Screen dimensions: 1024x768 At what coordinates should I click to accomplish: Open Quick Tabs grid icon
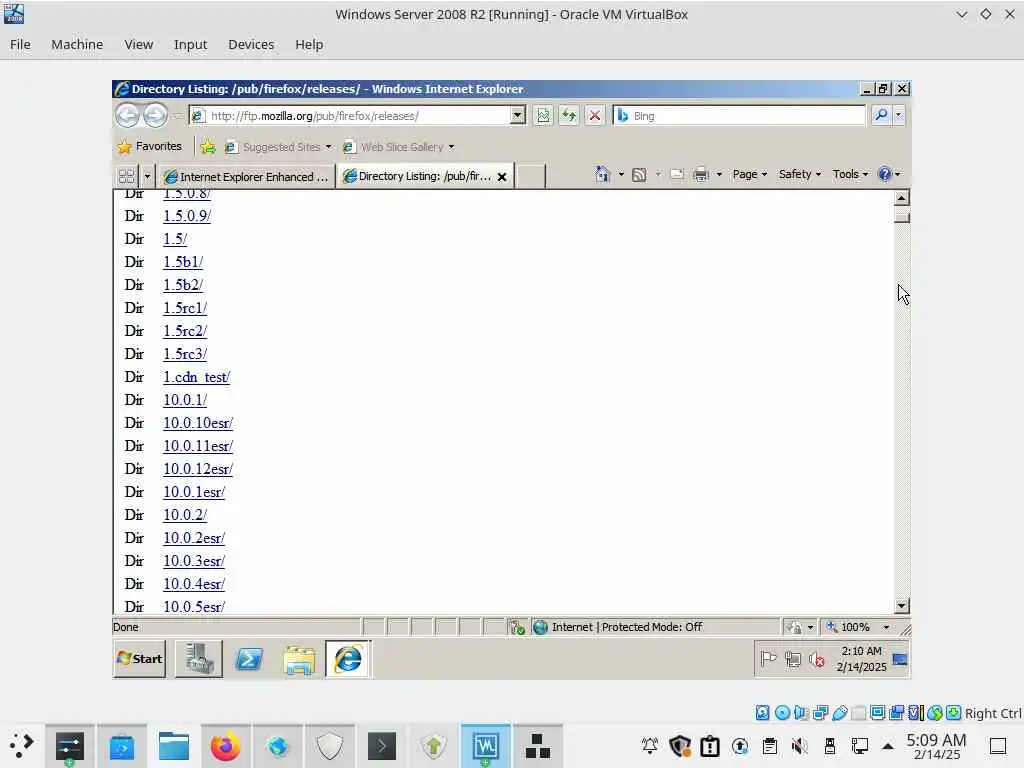pos(126,176)
